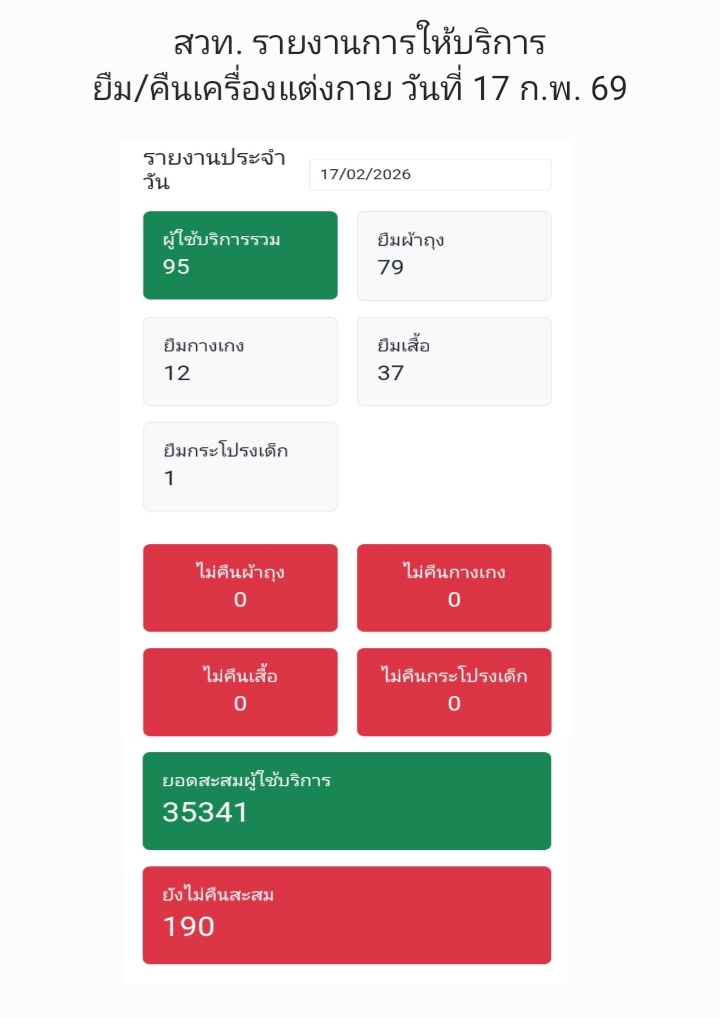Click the ยังไม่คืนสะสม 190 red panel
This screenshot has height=1018, width=720.
click(347, 915)
